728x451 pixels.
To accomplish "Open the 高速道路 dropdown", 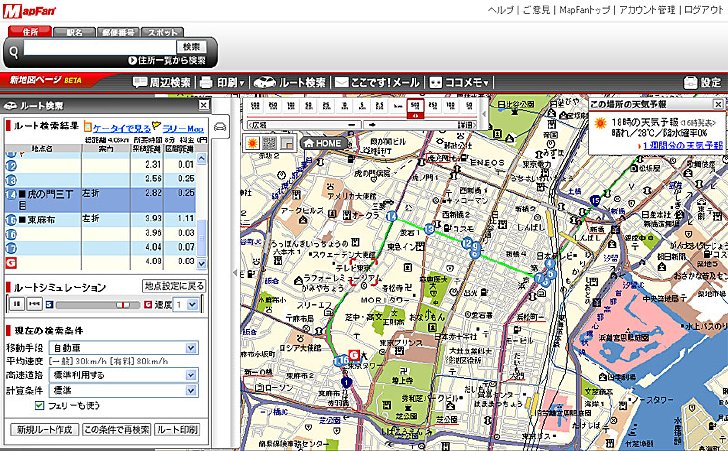I will coord(124,375).
